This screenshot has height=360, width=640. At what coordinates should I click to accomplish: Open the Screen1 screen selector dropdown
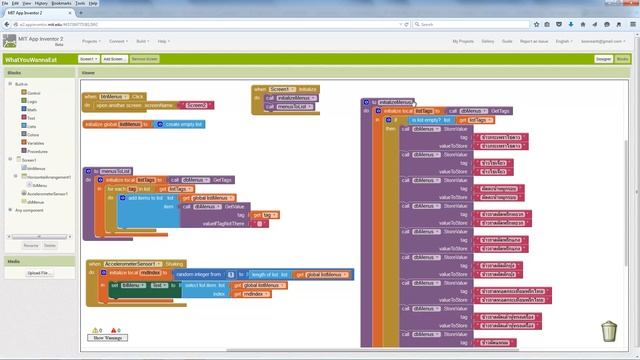pyautogui.click(x=89, y=59)
